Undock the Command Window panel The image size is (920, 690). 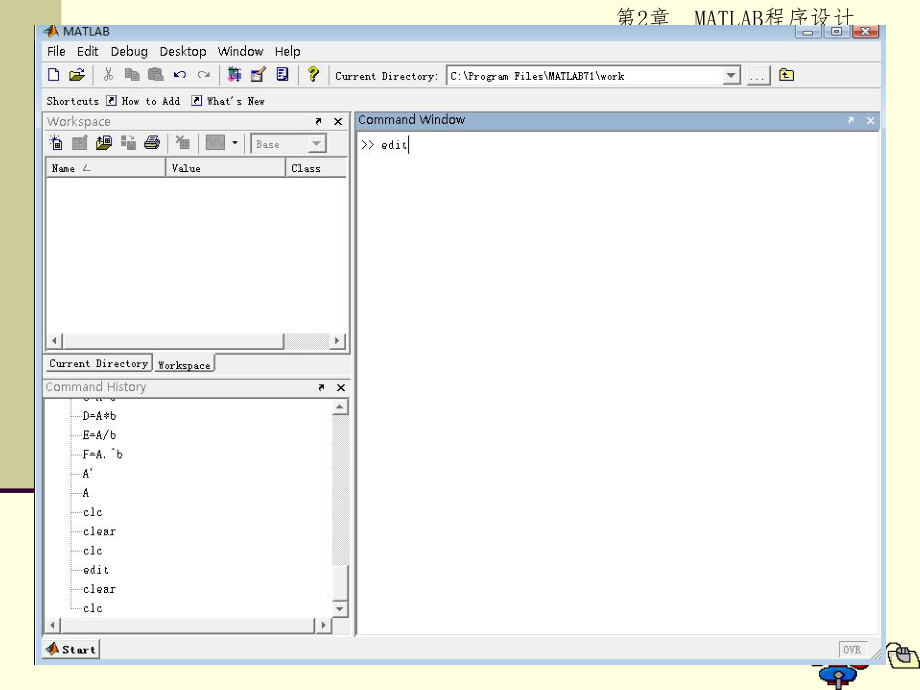(x=851, y=120)
